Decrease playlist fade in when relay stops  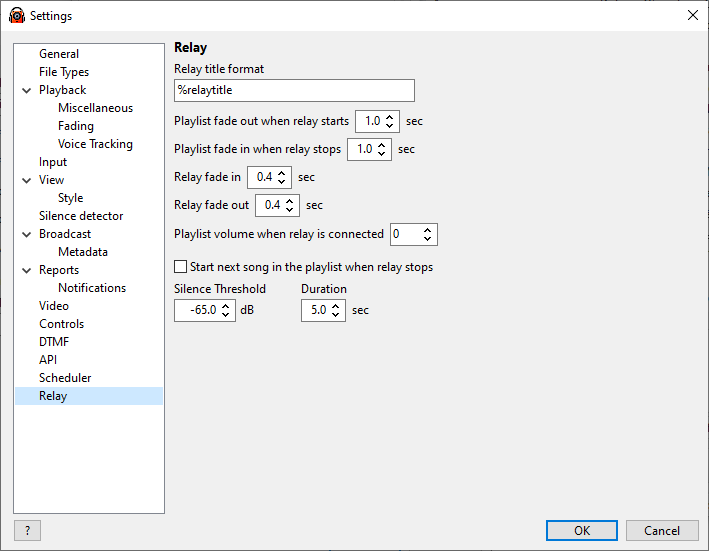point(382,154)
